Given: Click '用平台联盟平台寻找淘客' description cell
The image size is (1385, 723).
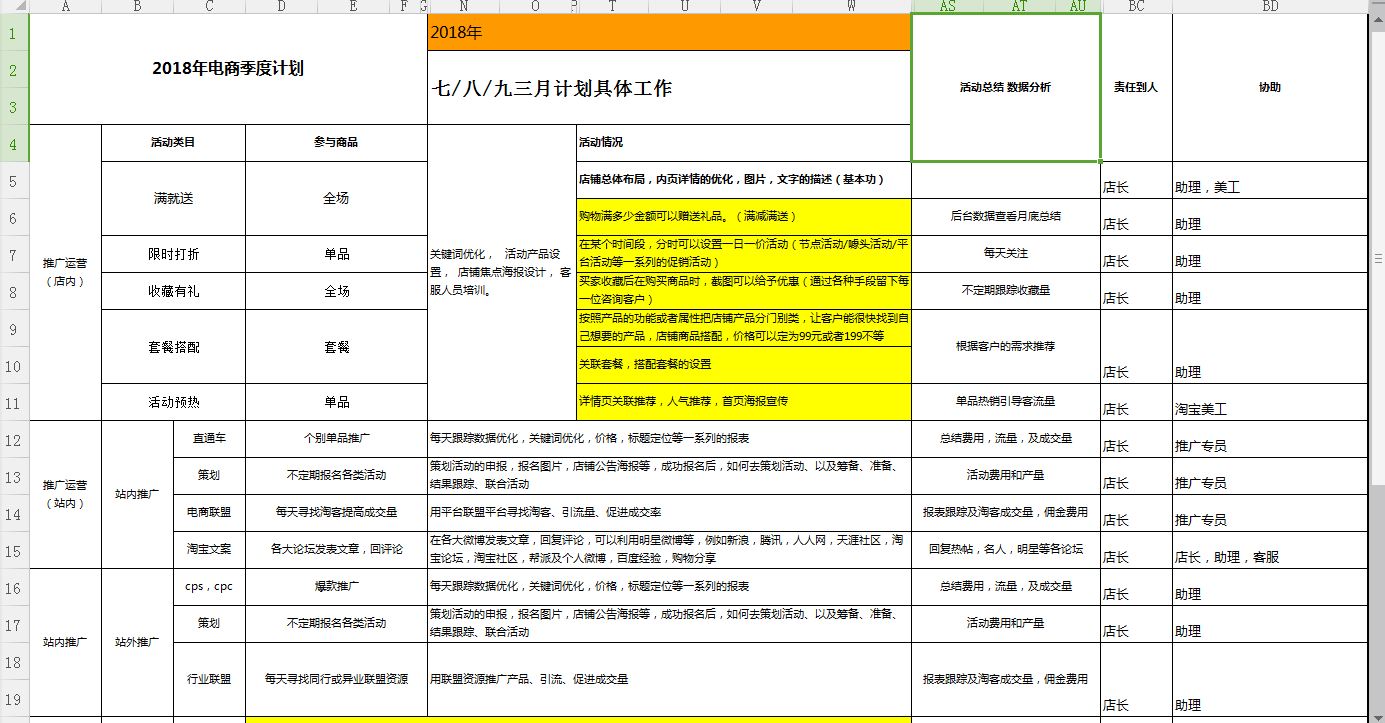Looking at the screenshot, I should pyautogui.click(x=669, y=513).
